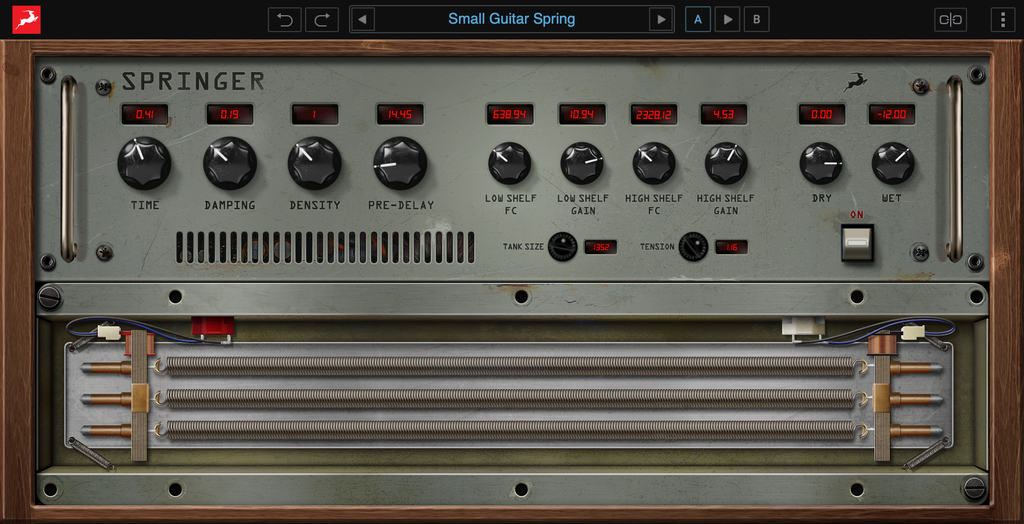Screen dimensions: 1024x524
Task: Click the Density value display
Action: coord(314,114)
